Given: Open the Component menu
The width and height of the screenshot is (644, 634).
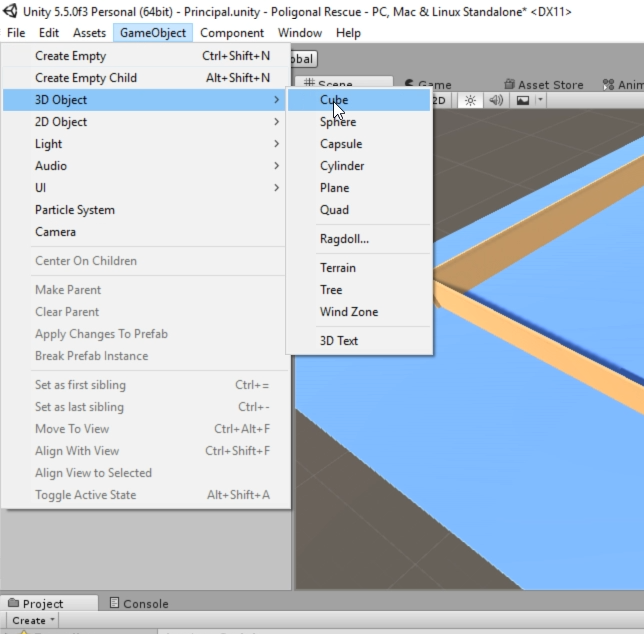Looking at the screenshot, I should pos(232,33).
